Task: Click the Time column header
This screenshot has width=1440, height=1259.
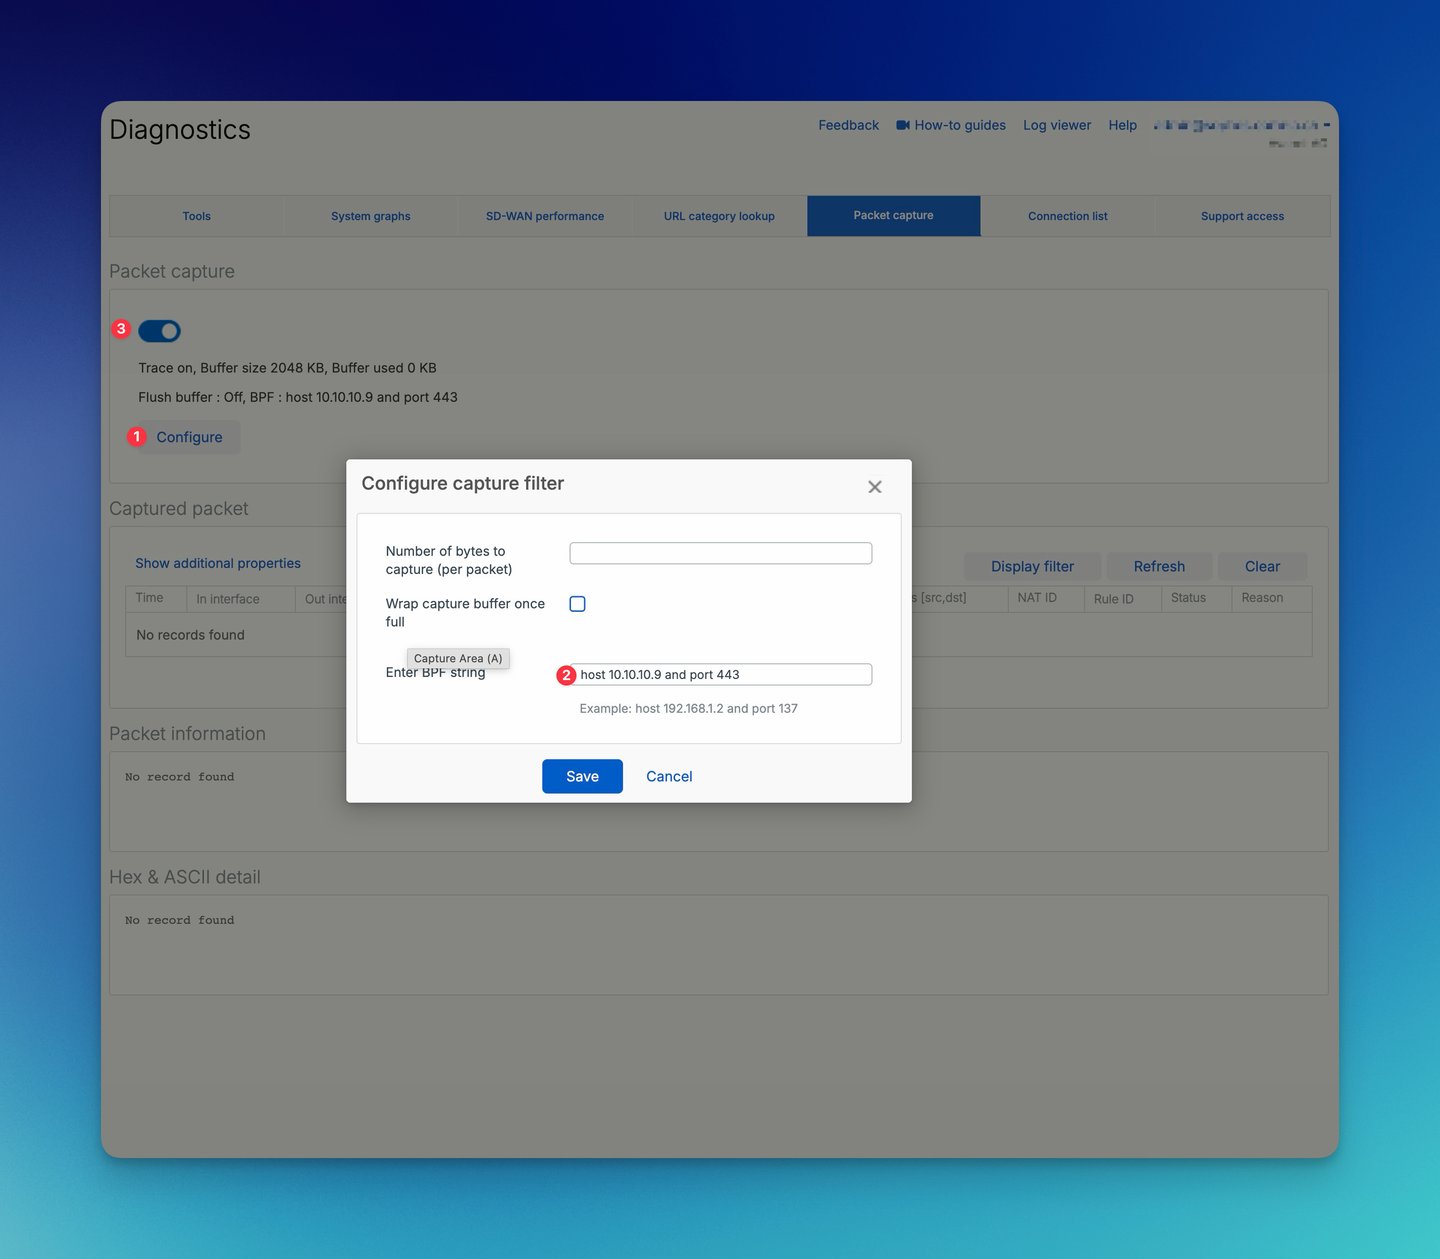Action: click(x=156, y=598)
